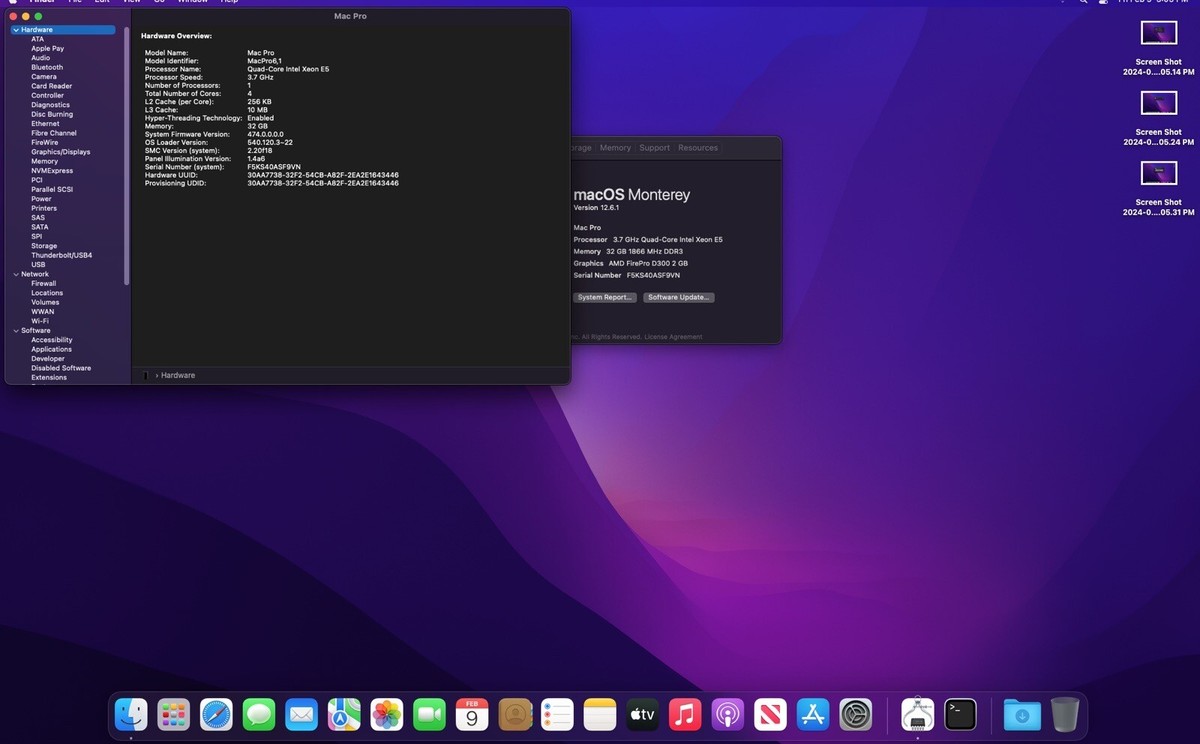Select Apple Pay in the sidebar

(47, 48)
